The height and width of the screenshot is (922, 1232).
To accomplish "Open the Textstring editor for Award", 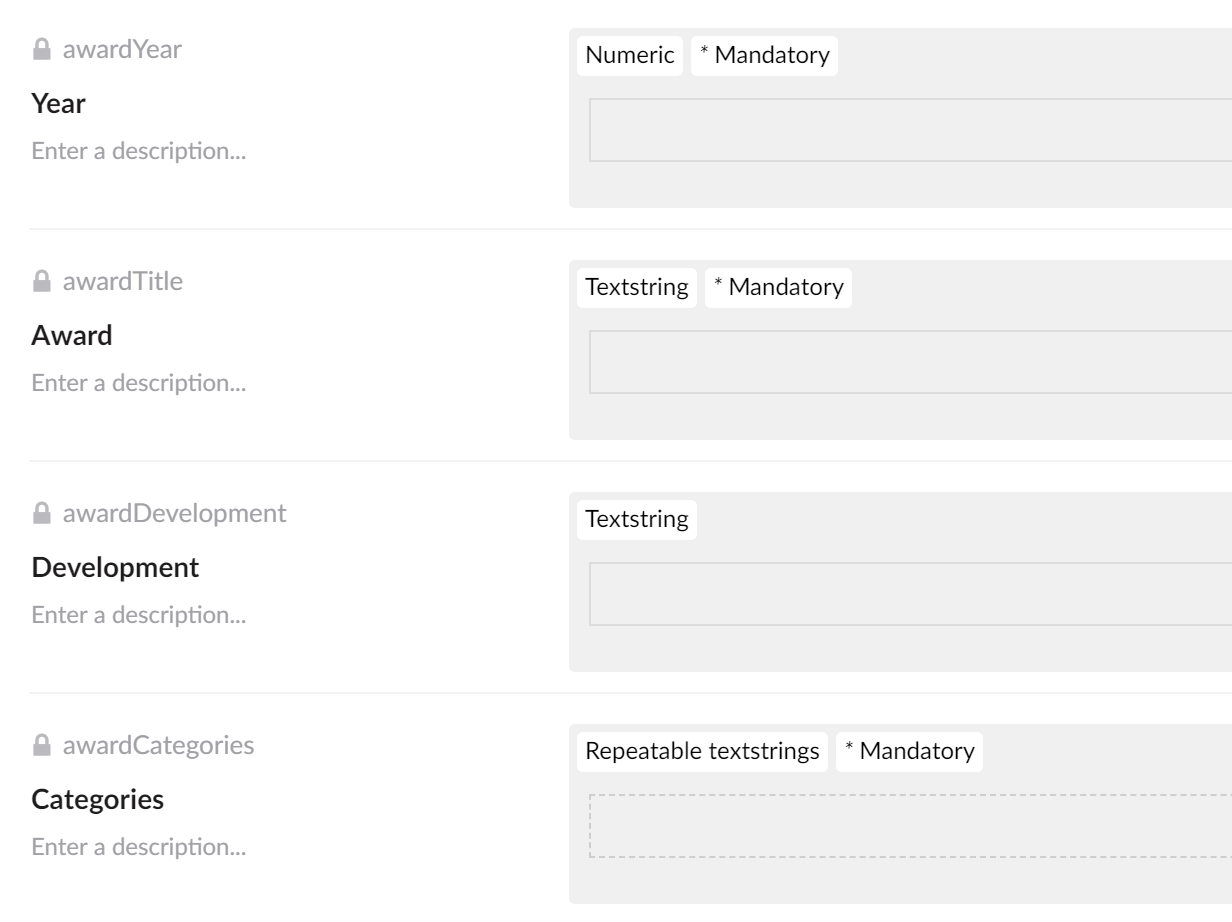I will (637, 288).
